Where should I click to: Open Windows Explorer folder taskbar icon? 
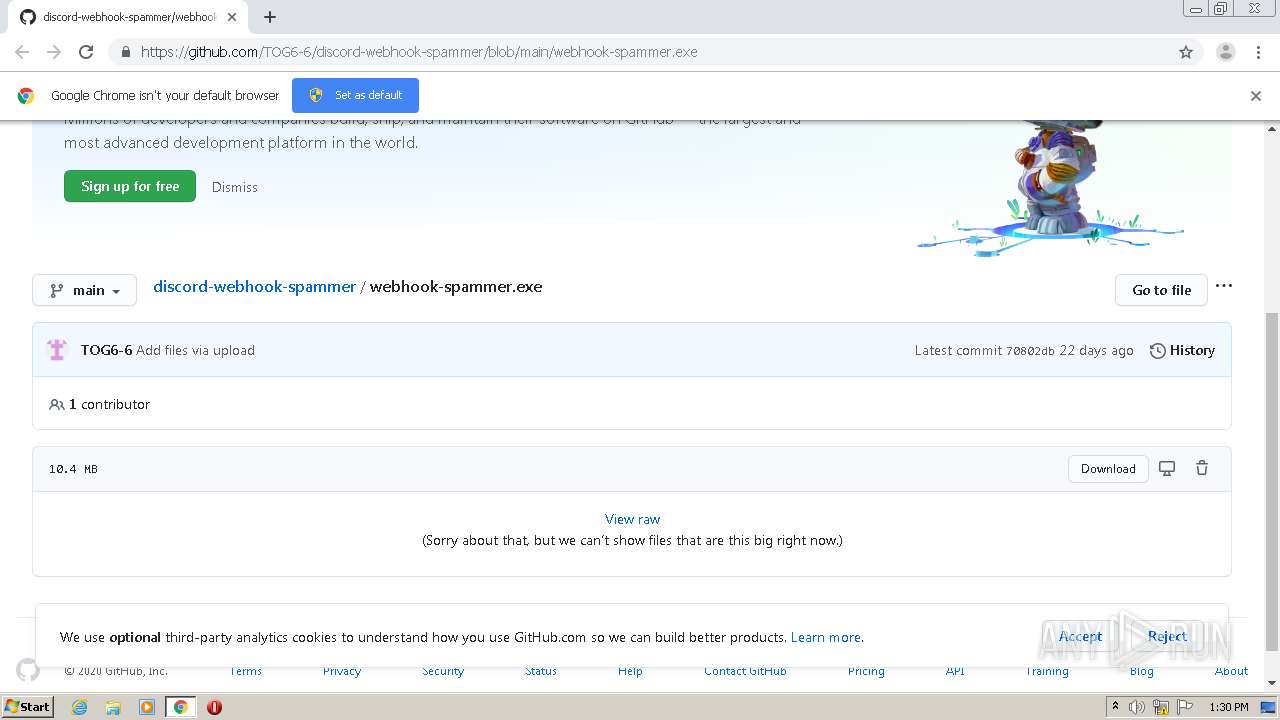113,707
